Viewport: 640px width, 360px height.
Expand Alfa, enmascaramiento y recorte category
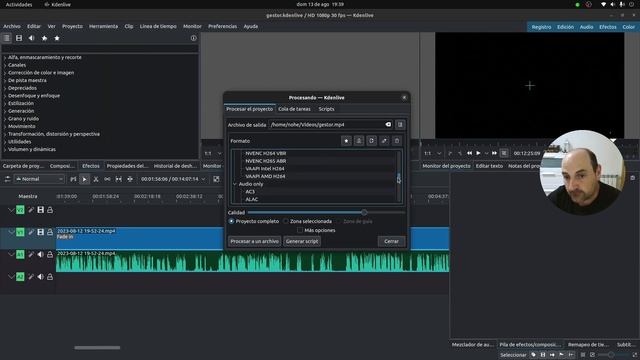[x=5, y=58]
